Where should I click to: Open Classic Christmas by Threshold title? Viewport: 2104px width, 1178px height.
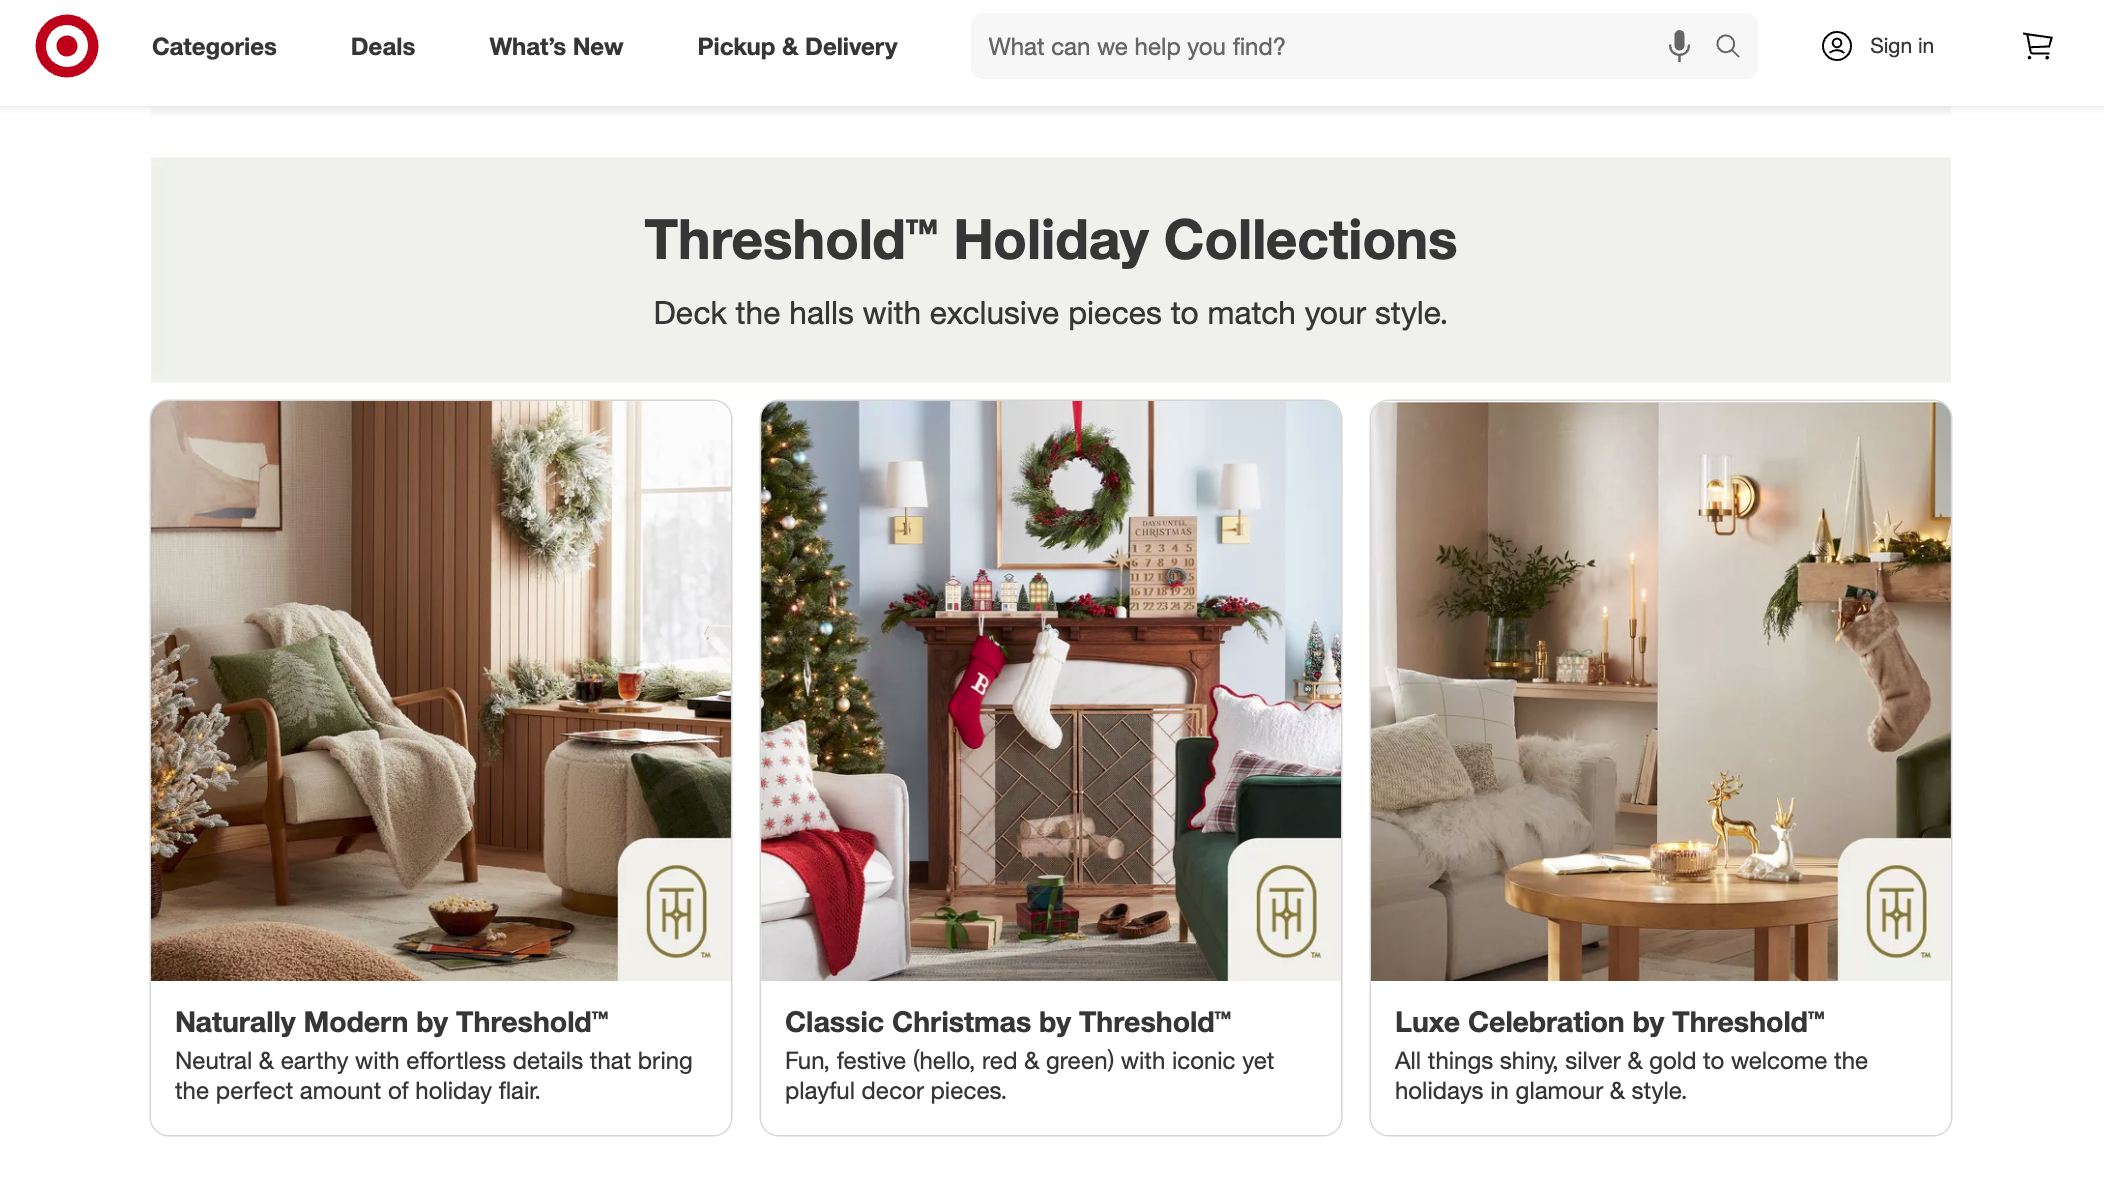pyautogui.click(x=1008, y=1022)
